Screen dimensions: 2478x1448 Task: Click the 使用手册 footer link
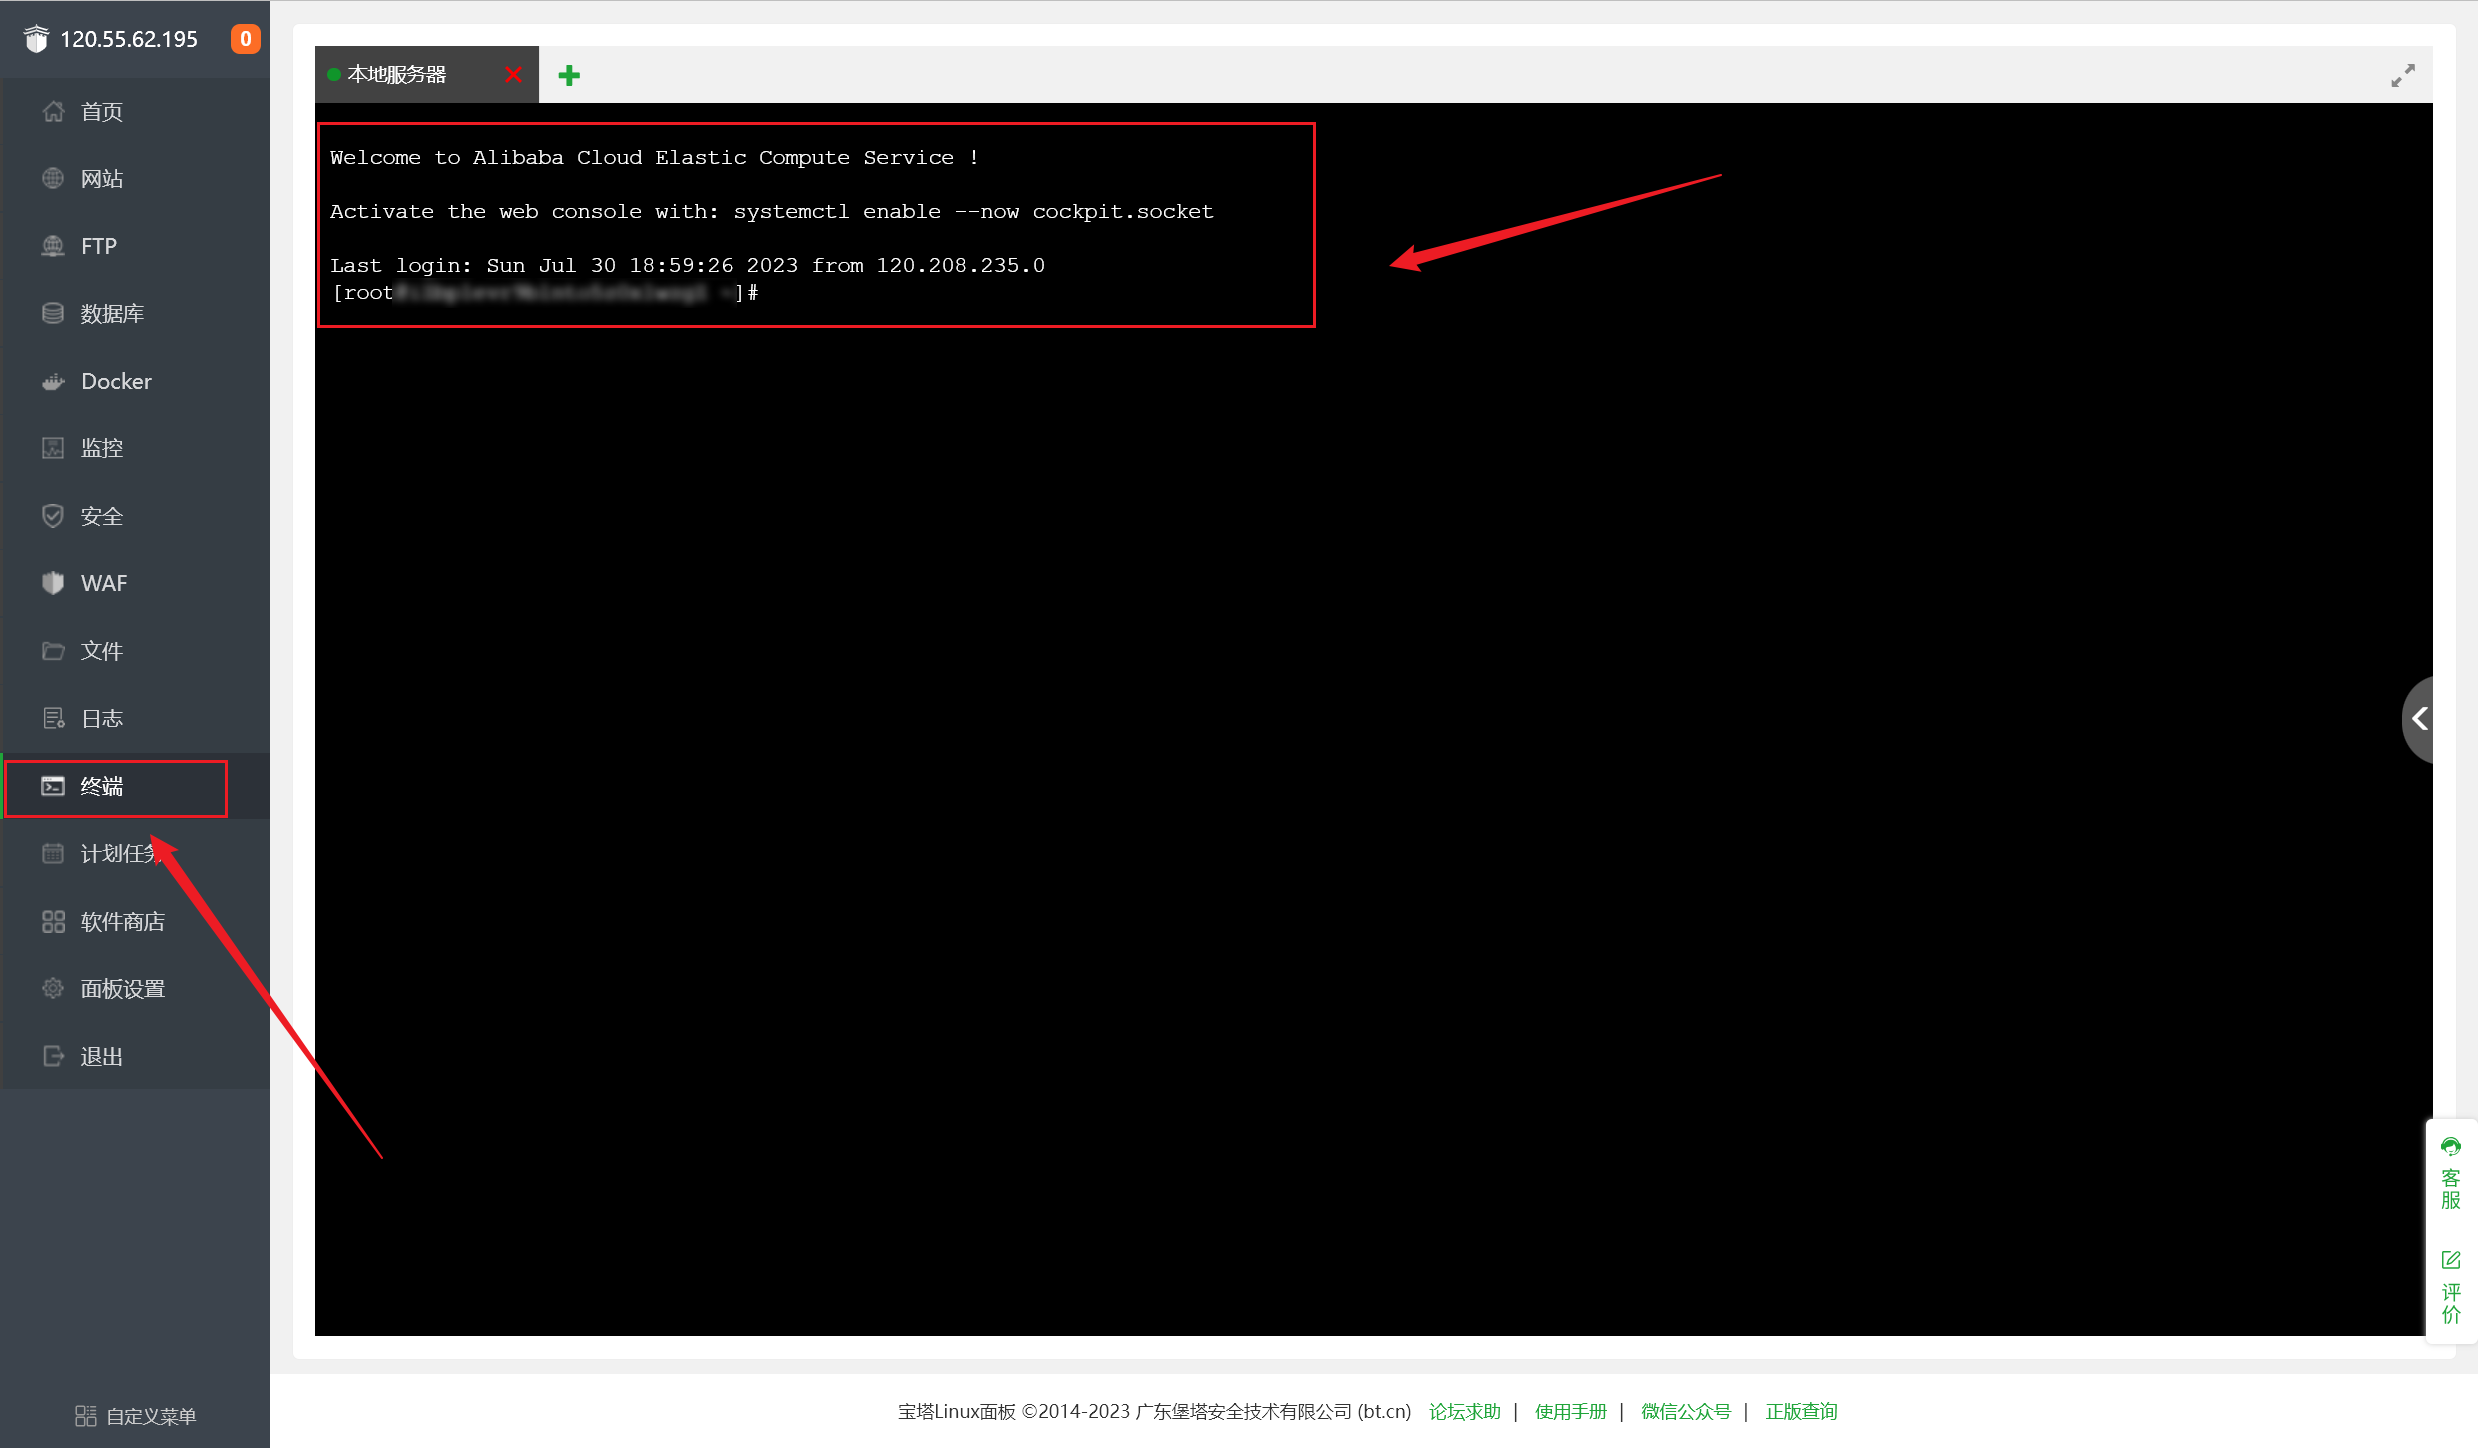coord(1570,1411)
